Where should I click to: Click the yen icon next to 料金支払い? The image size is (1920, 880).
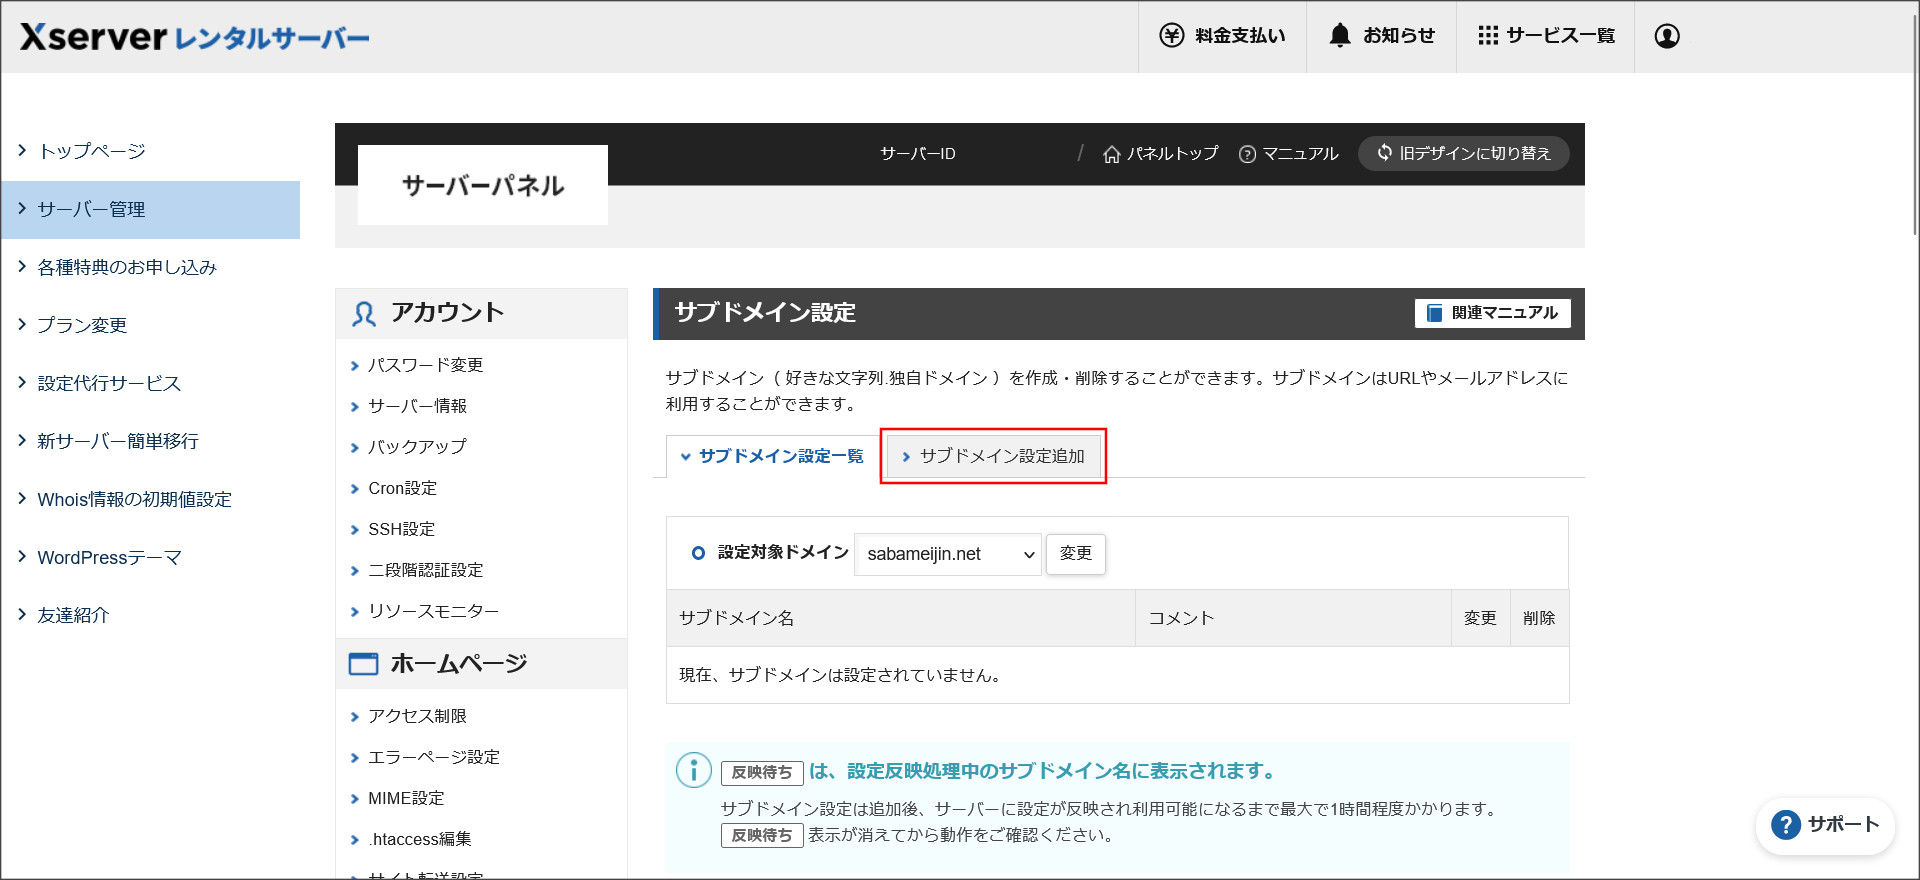pyautogui.click(x=1171, y=36)
